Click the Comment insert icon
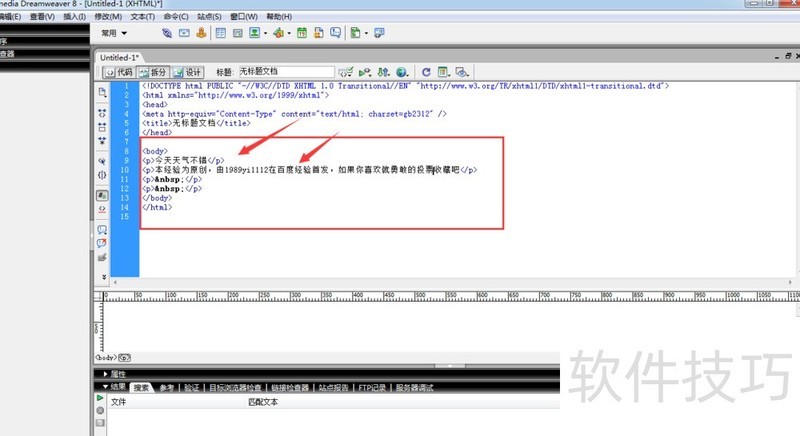This screenshot has height=436, width=800. click(335, 33)
